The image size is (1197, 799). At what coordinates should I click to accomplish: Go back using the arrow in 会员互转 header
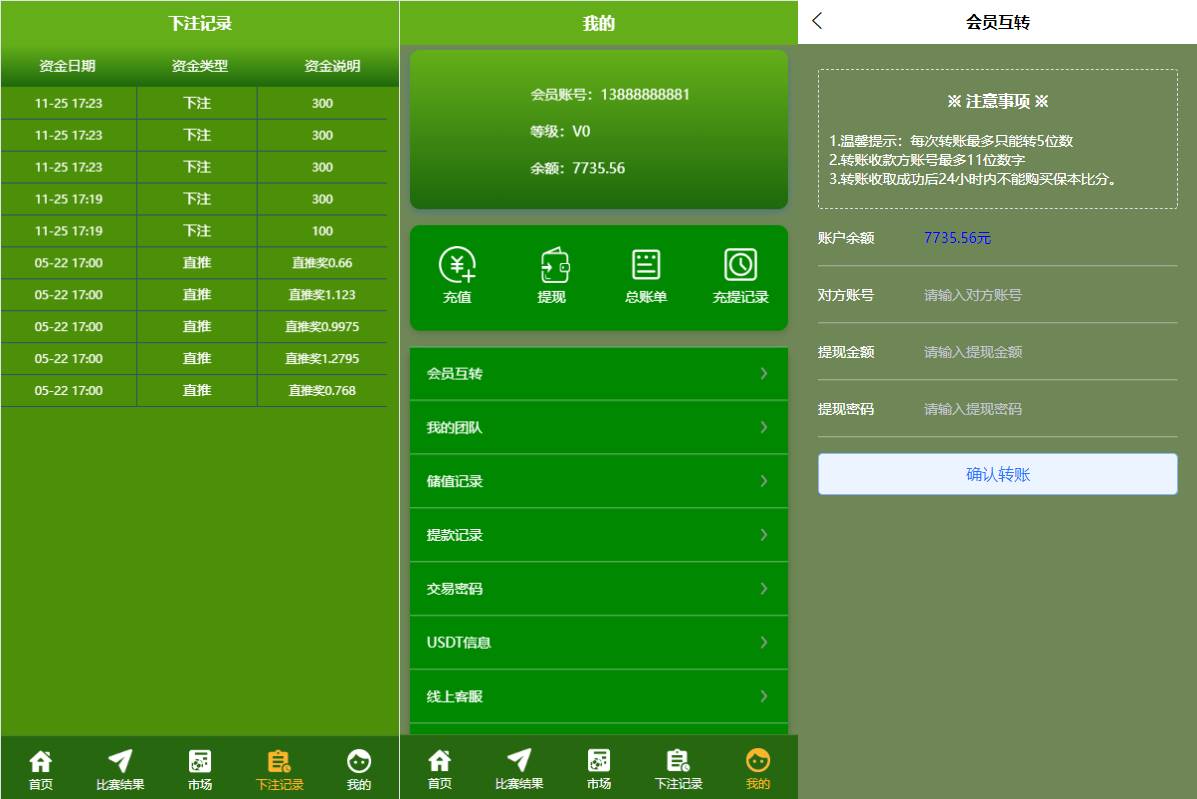pyautogui.click(x=818, y=21)
